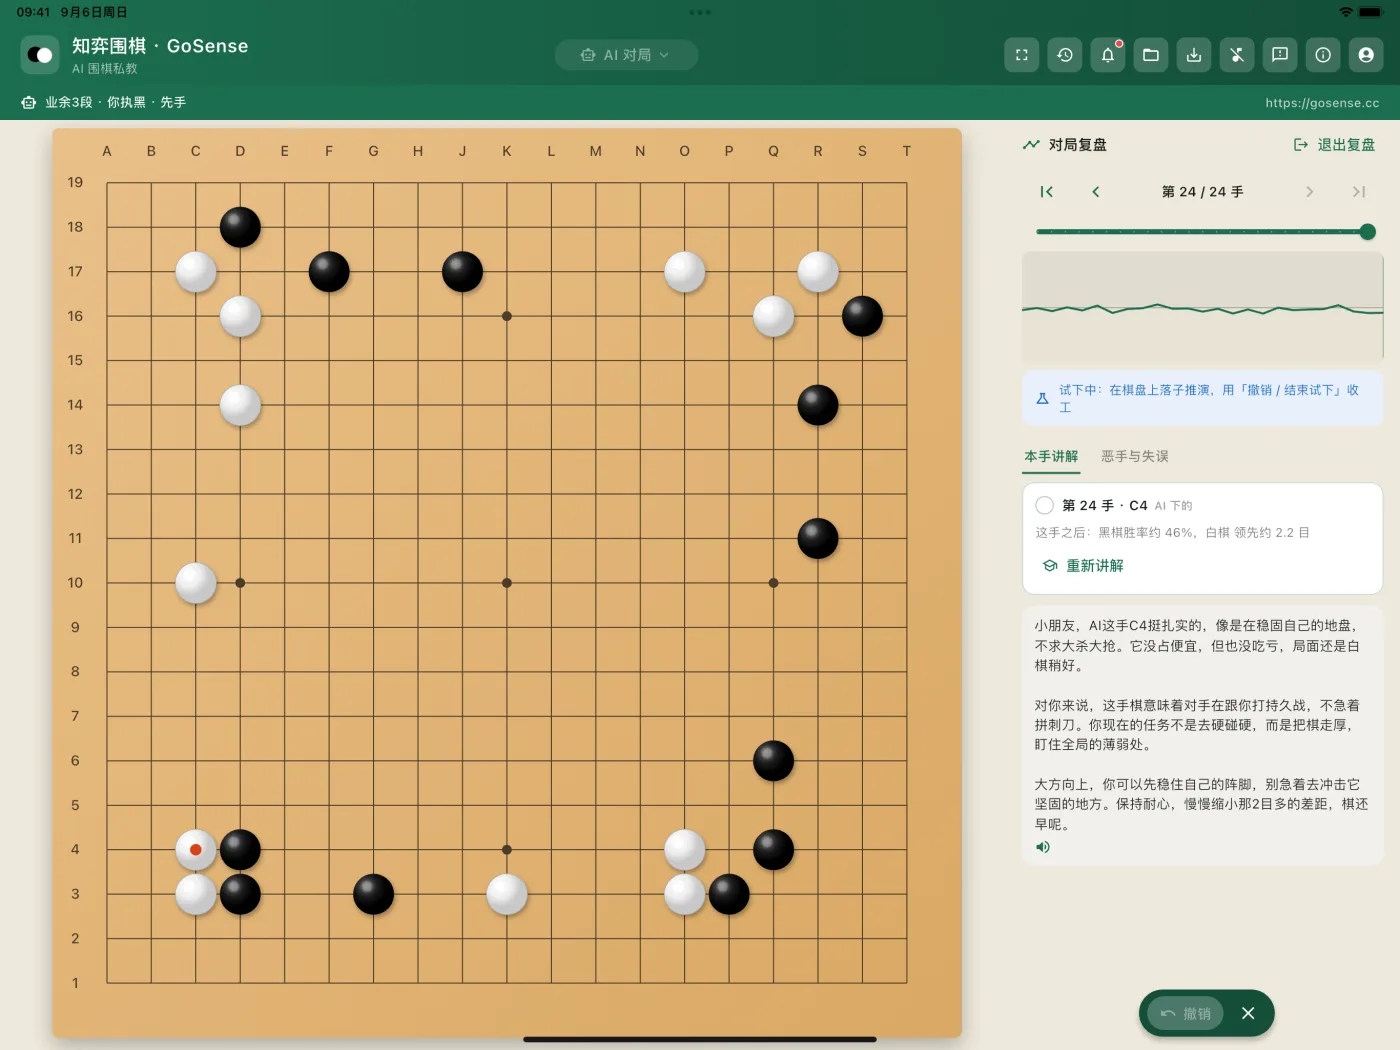This screenshot has height=1050, width=1400.
Task: Open the info circle icon
Action: (1323, 55)
